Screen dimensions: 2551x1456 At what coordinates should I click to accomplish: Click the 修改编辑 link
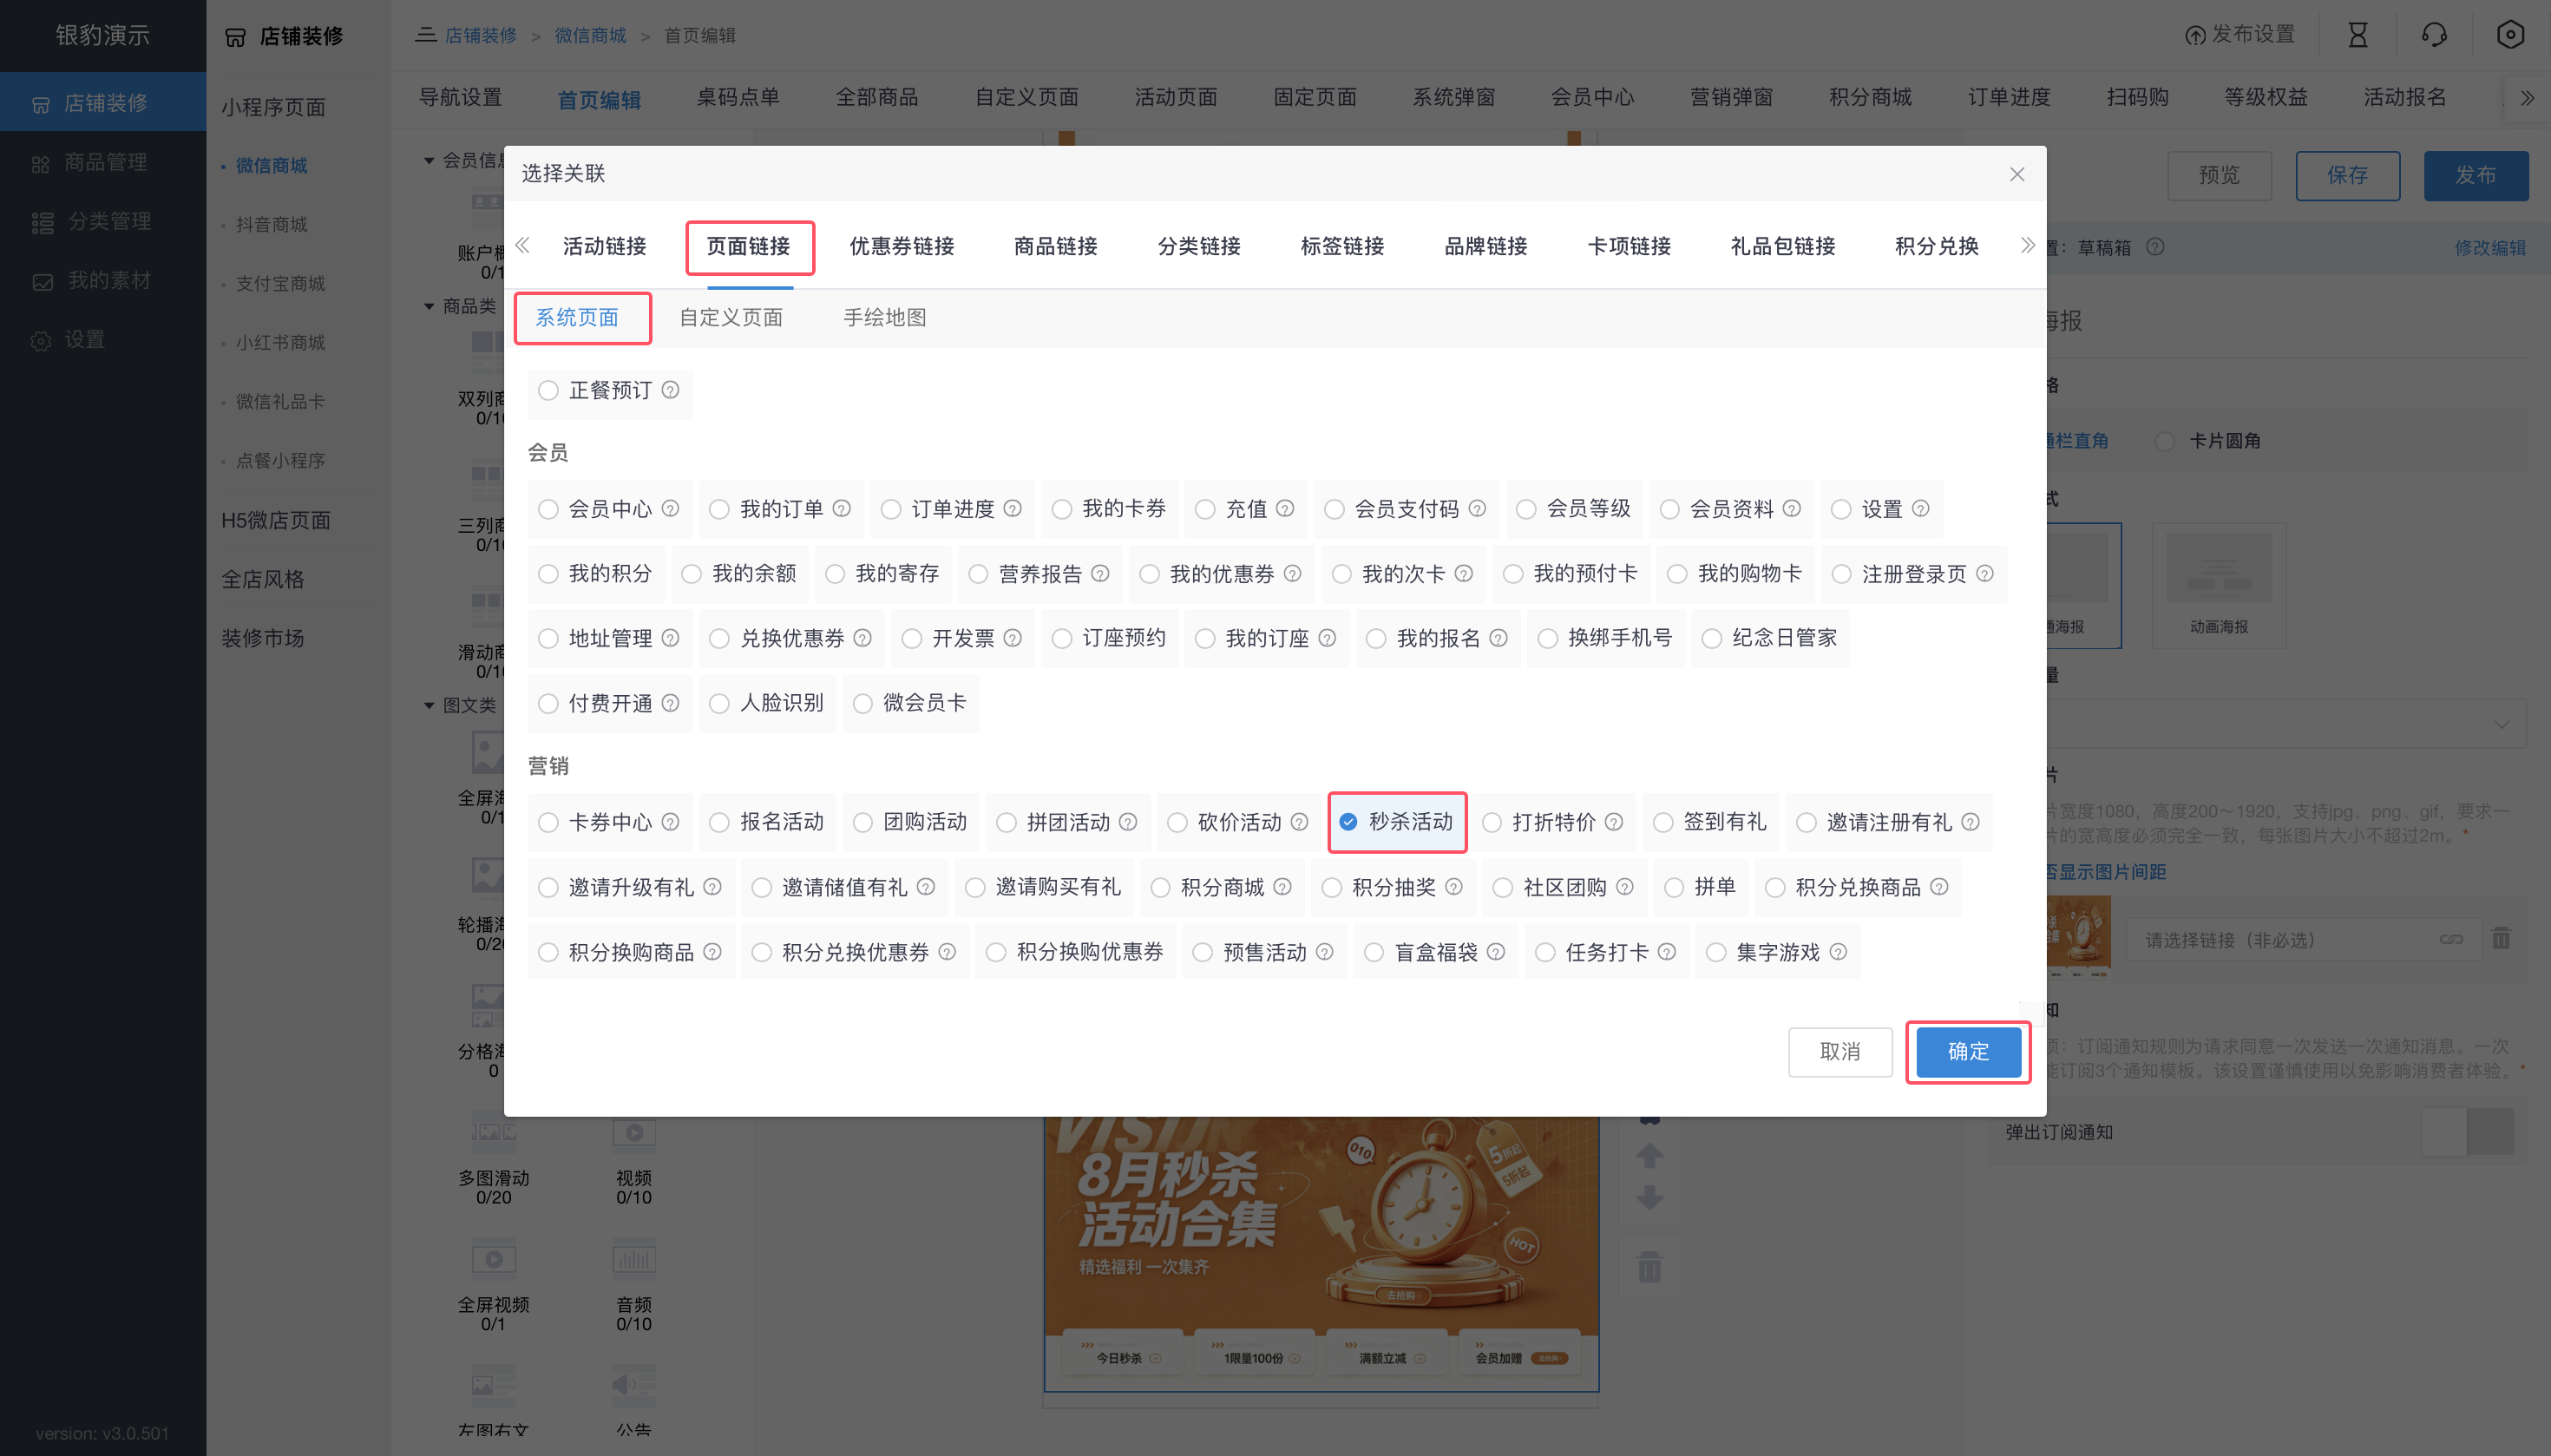click(2490, 248)
